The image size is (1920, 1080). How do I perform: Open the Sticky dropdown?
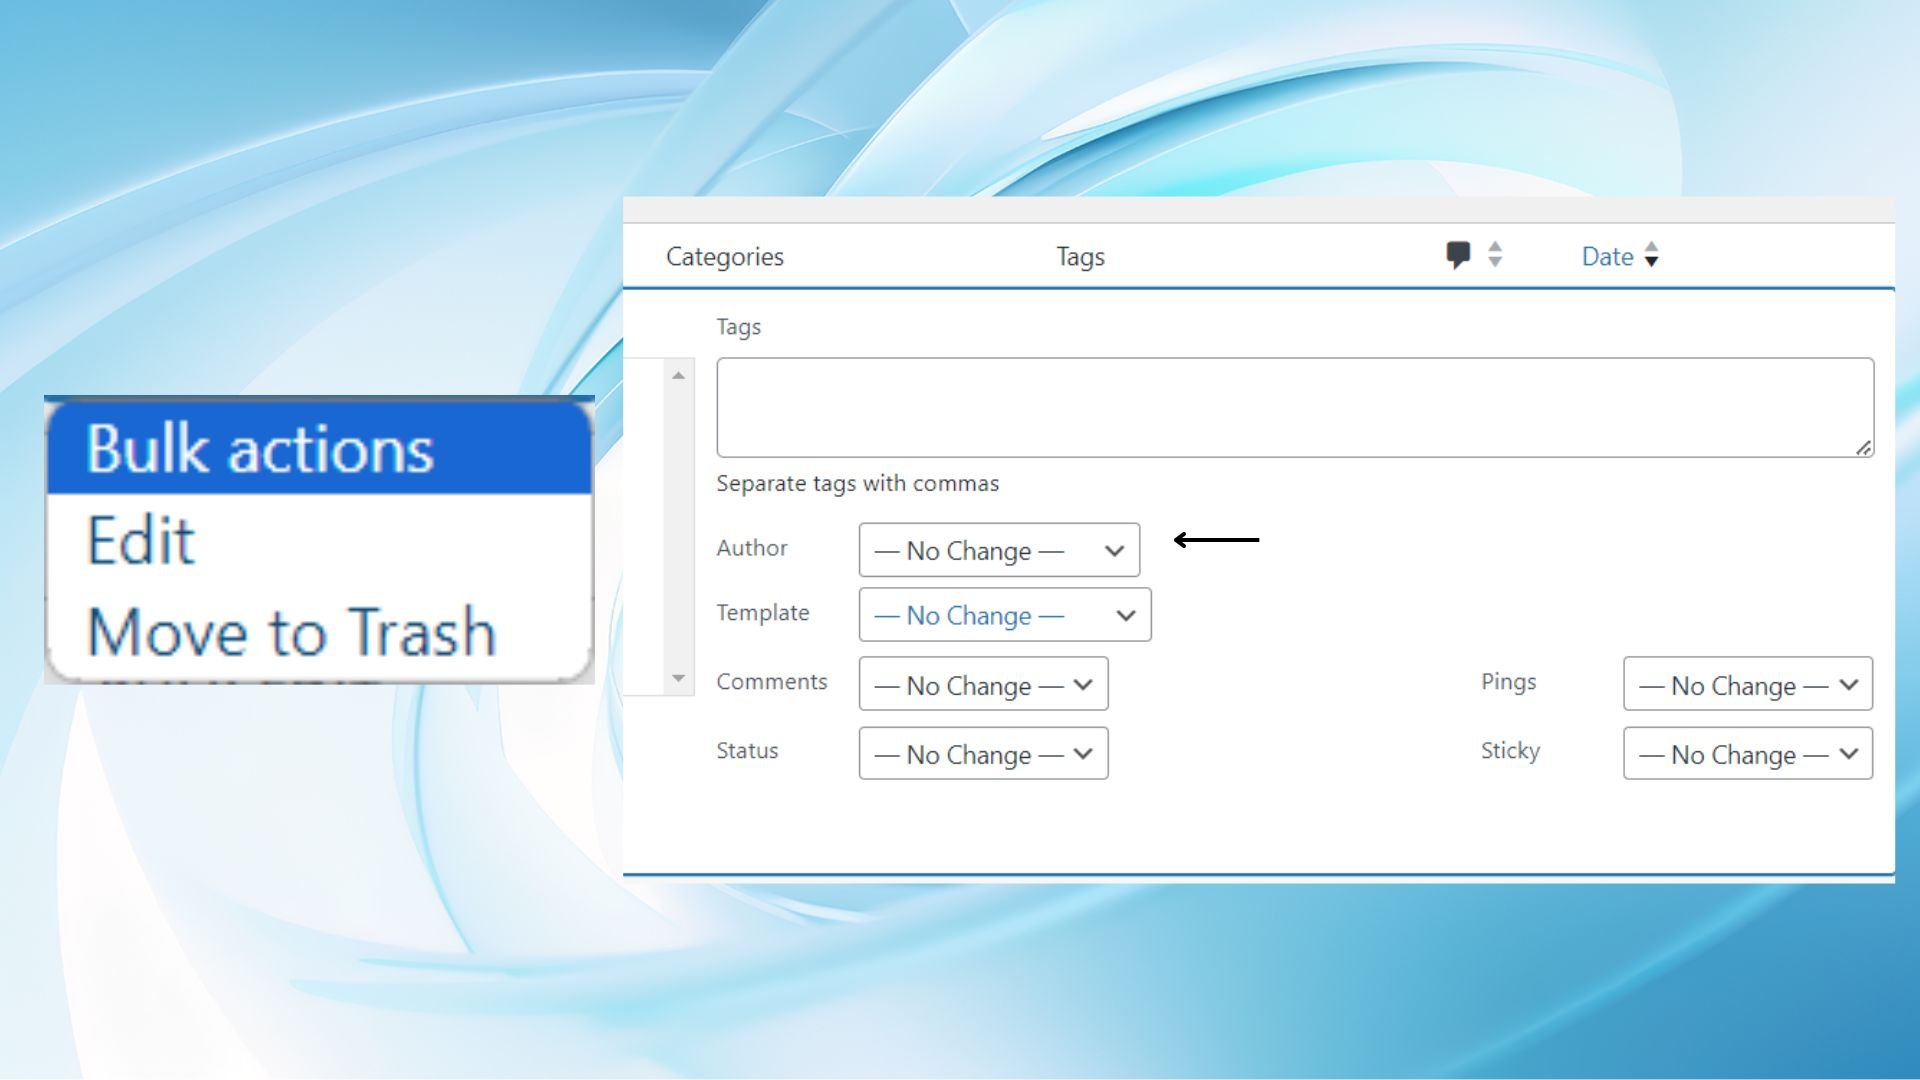1747,754
